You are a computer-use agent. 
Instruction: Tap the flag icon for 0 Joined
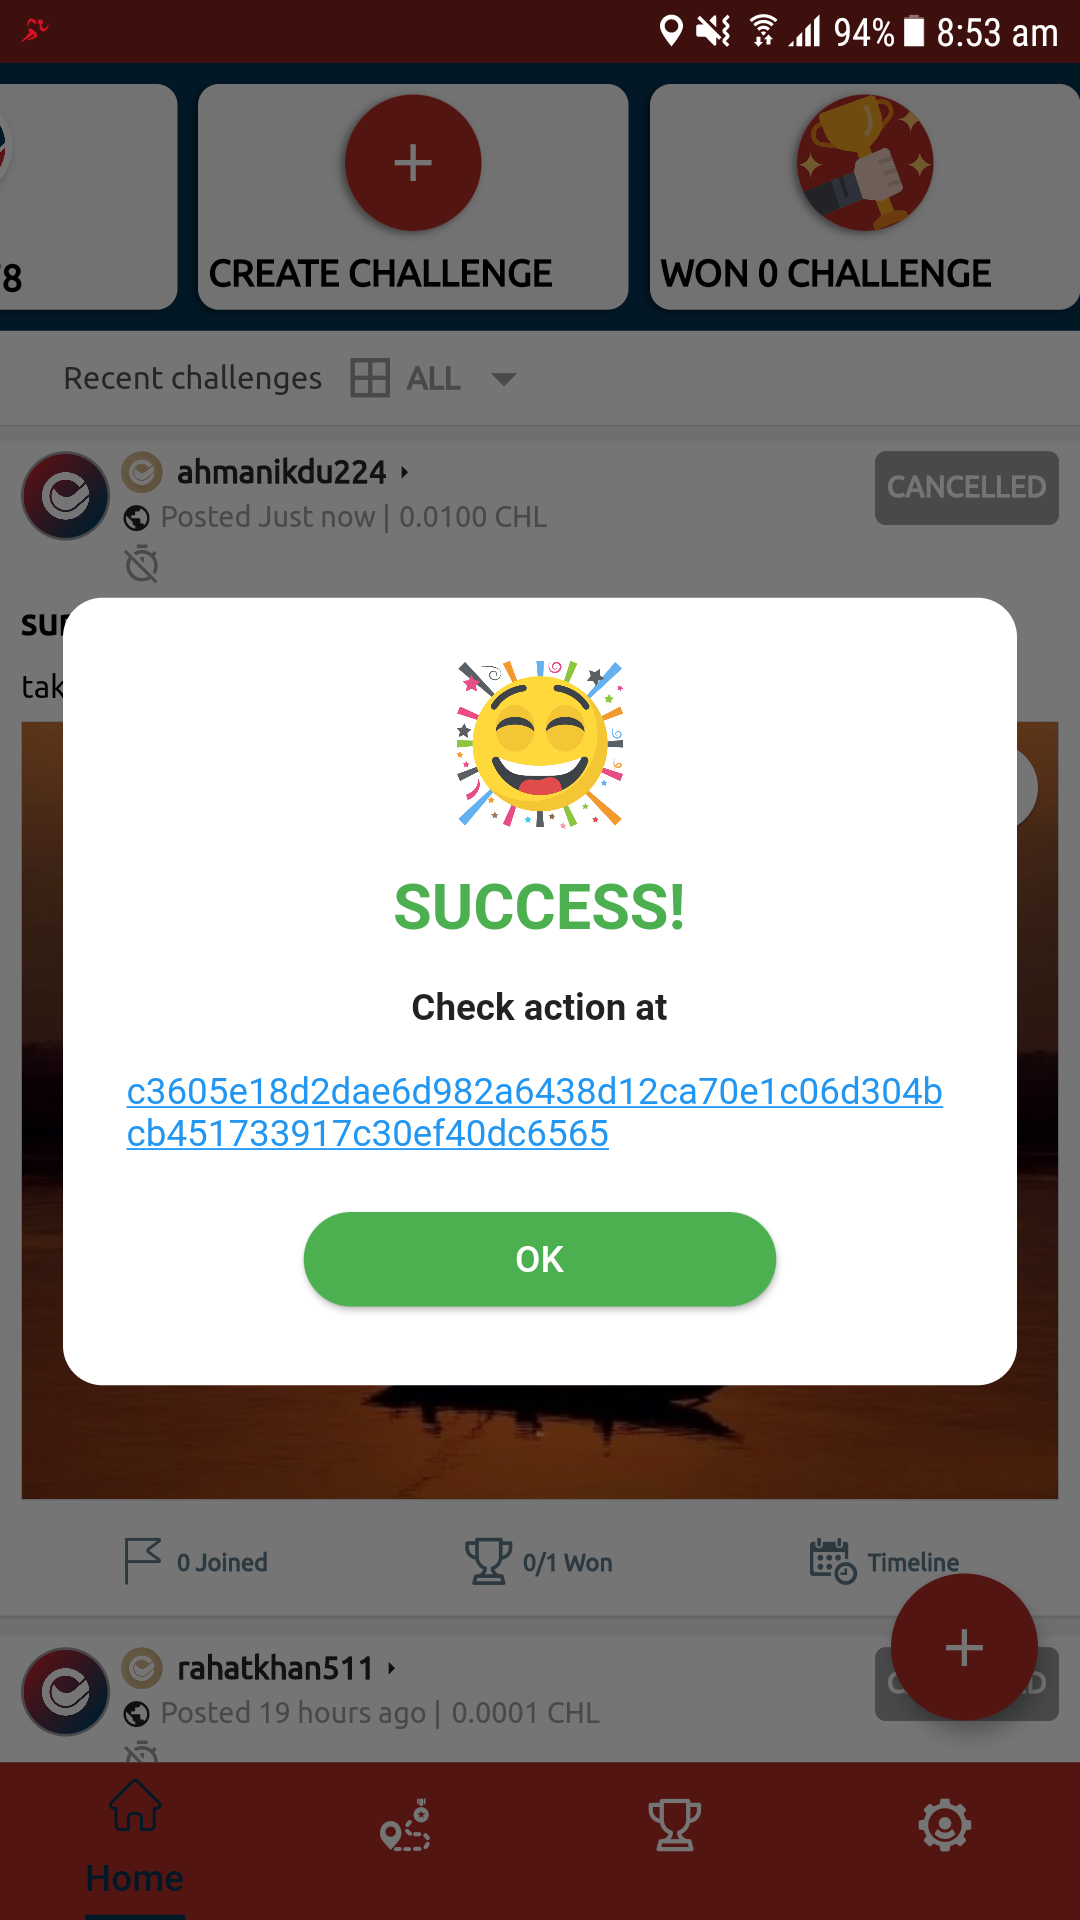pos(142,1561)
